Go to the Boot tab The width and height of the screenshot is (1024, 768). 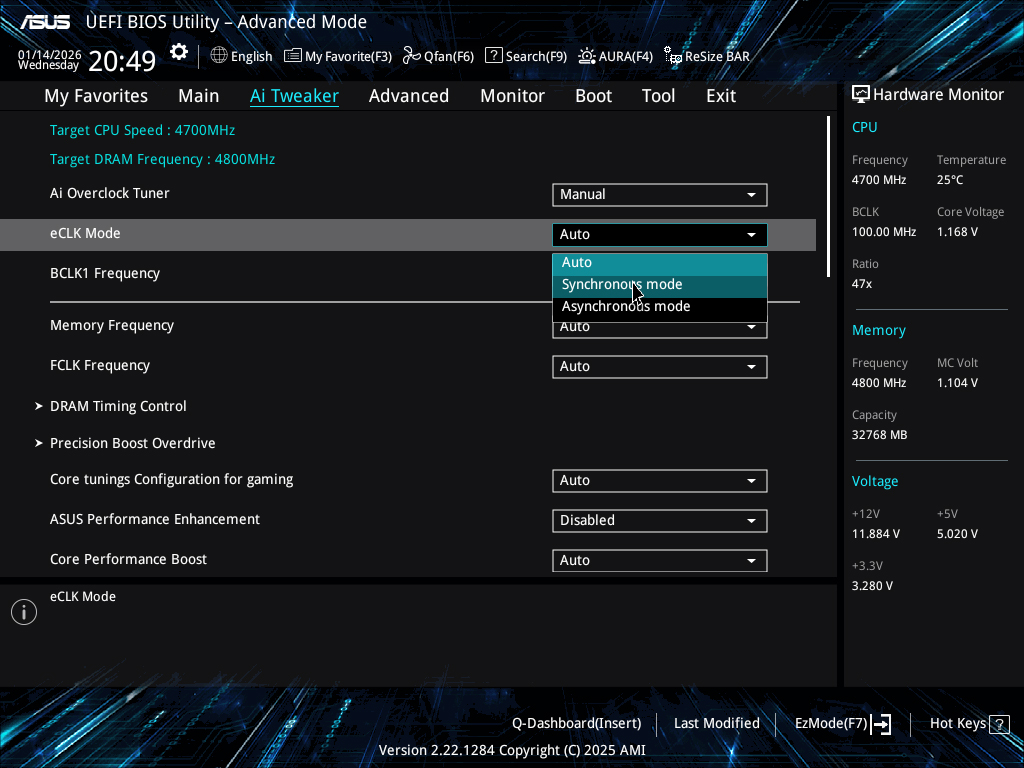click(x=593, y=96)
